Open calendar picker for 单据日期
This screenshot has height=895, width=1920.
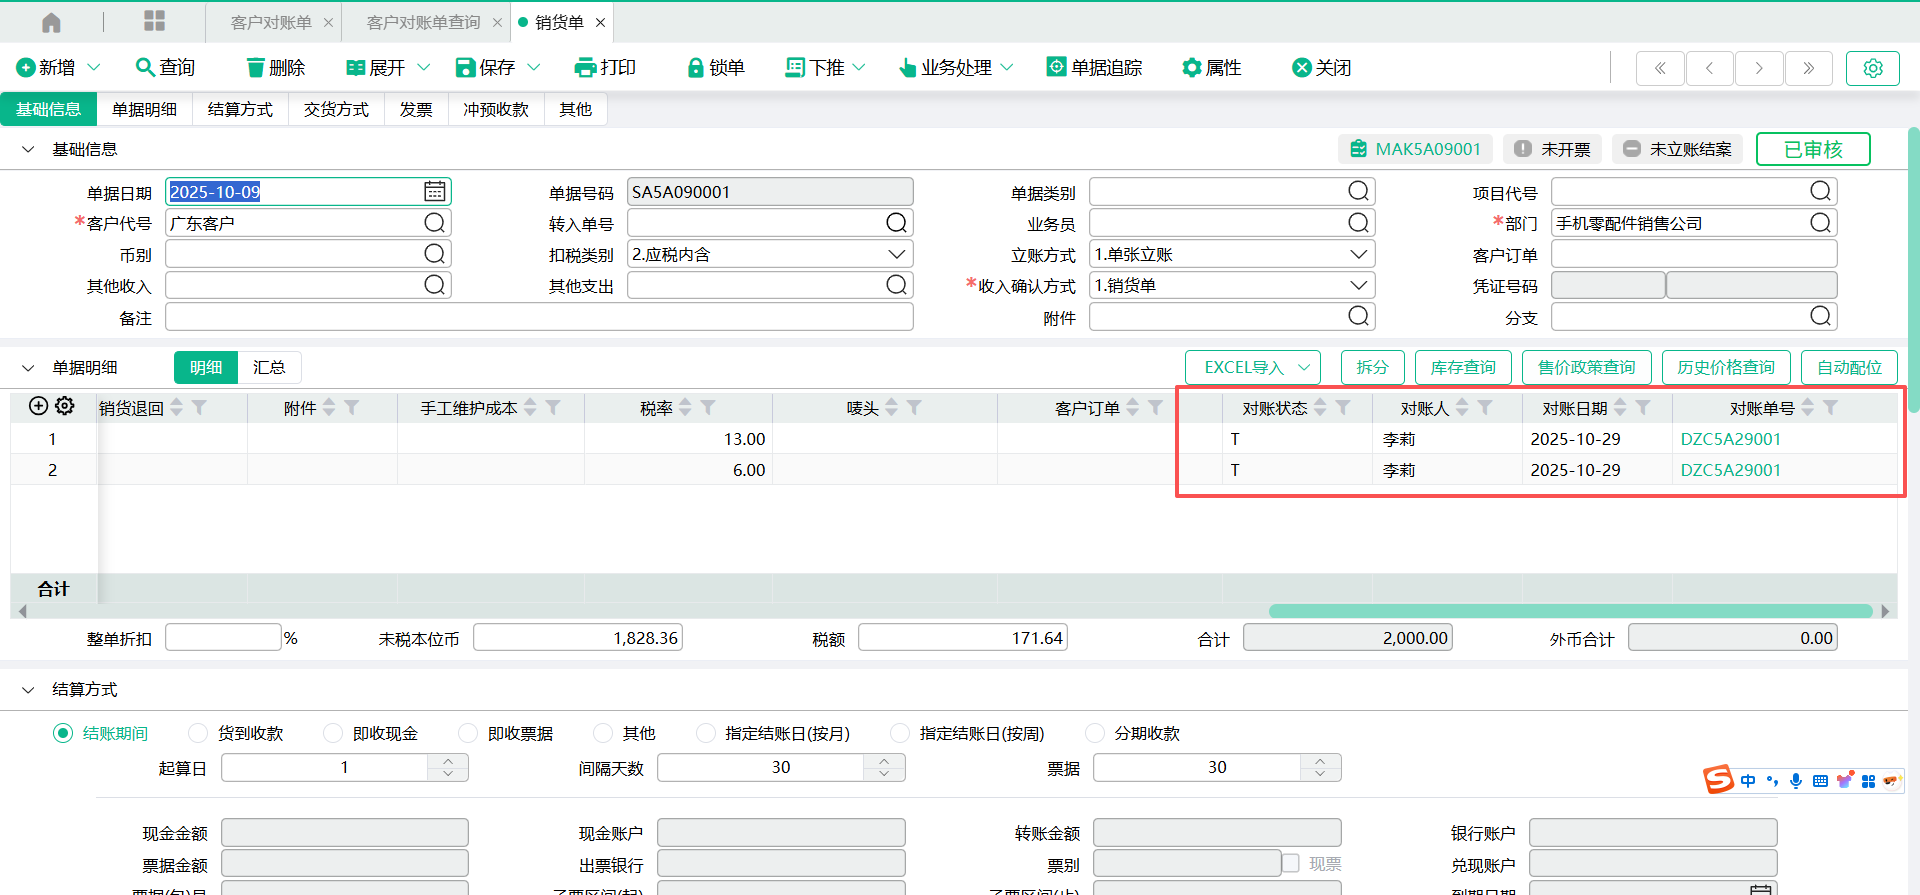(x=434, y=191)
